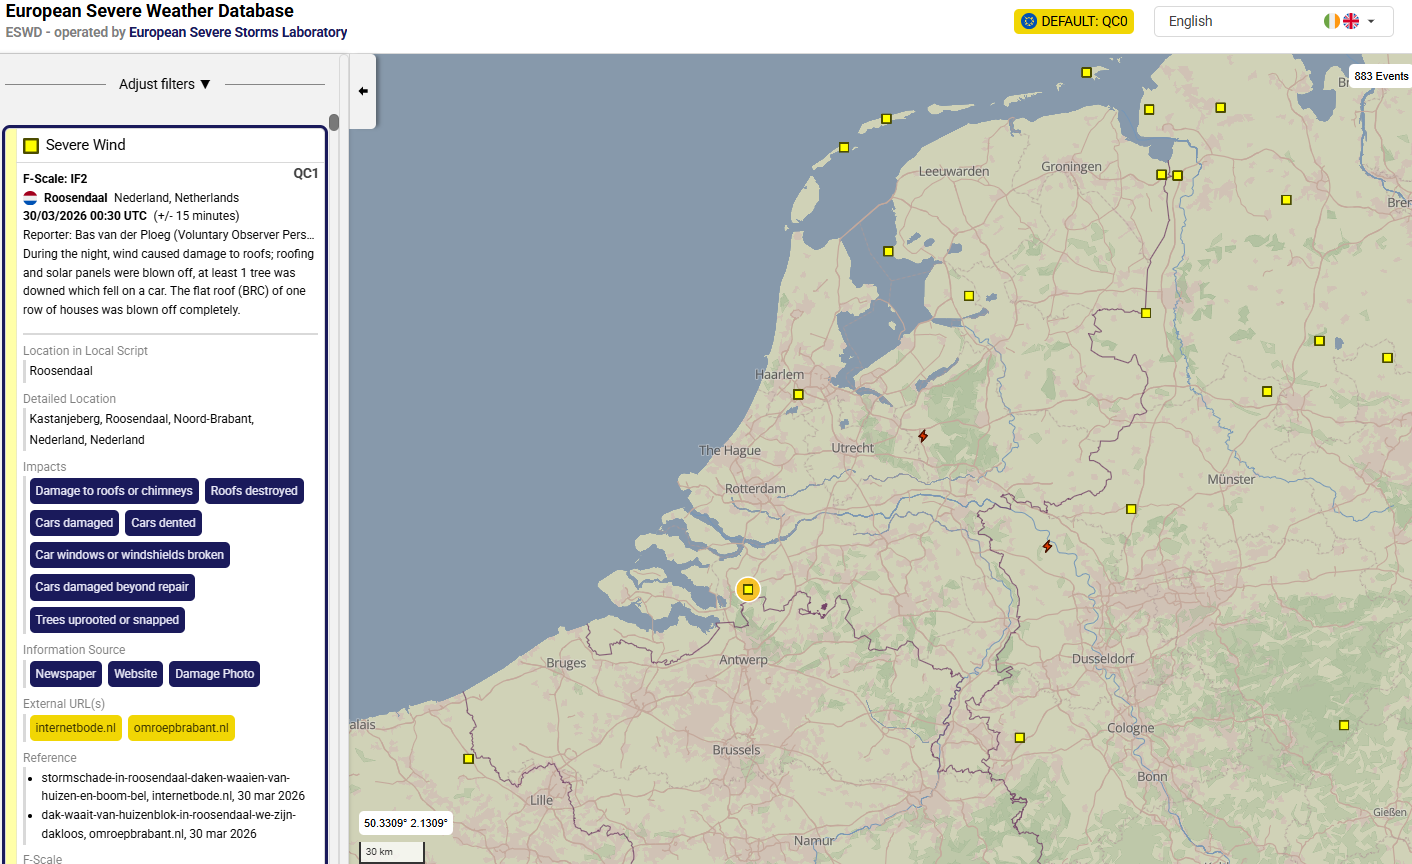Click the Cars damaged impact tag
Viewport: 1412px width, 864px height.
[74, 523]
